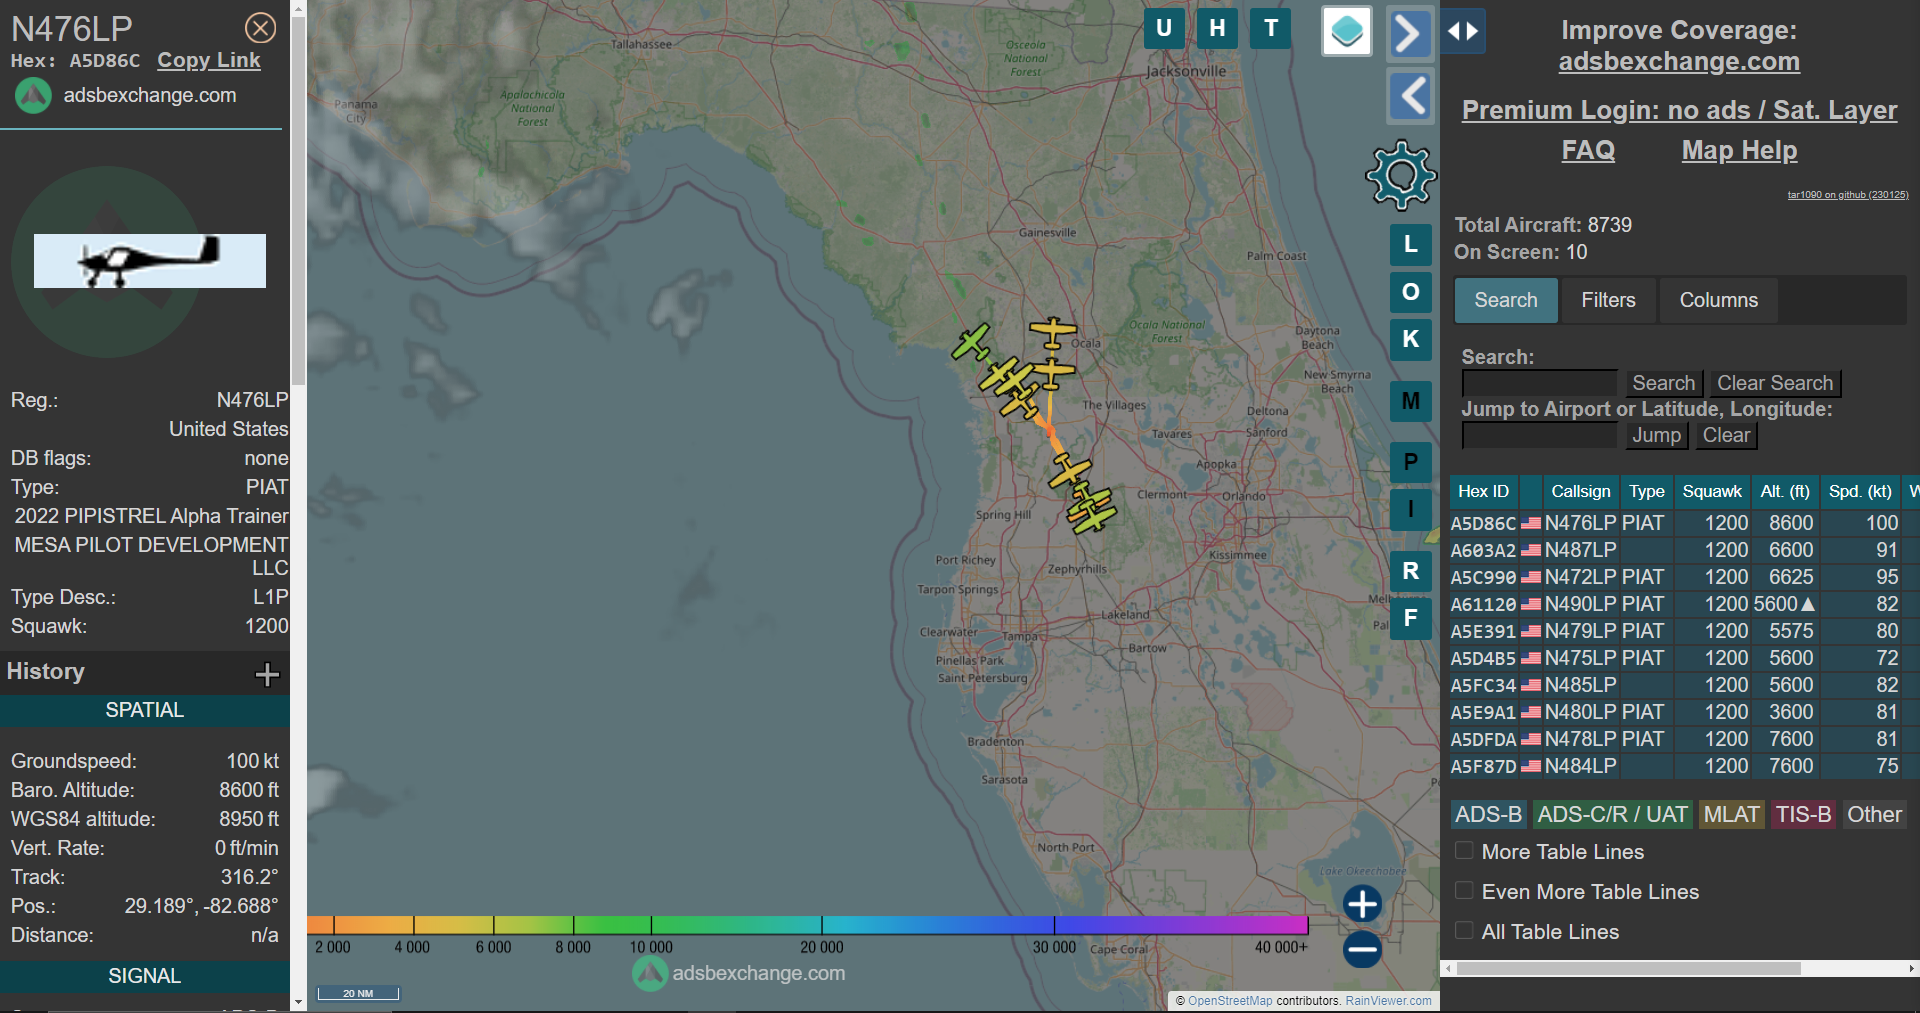Click the T map toggle button
Viewport: 1920px width, 1013px height.
(x=1270, y=28)
